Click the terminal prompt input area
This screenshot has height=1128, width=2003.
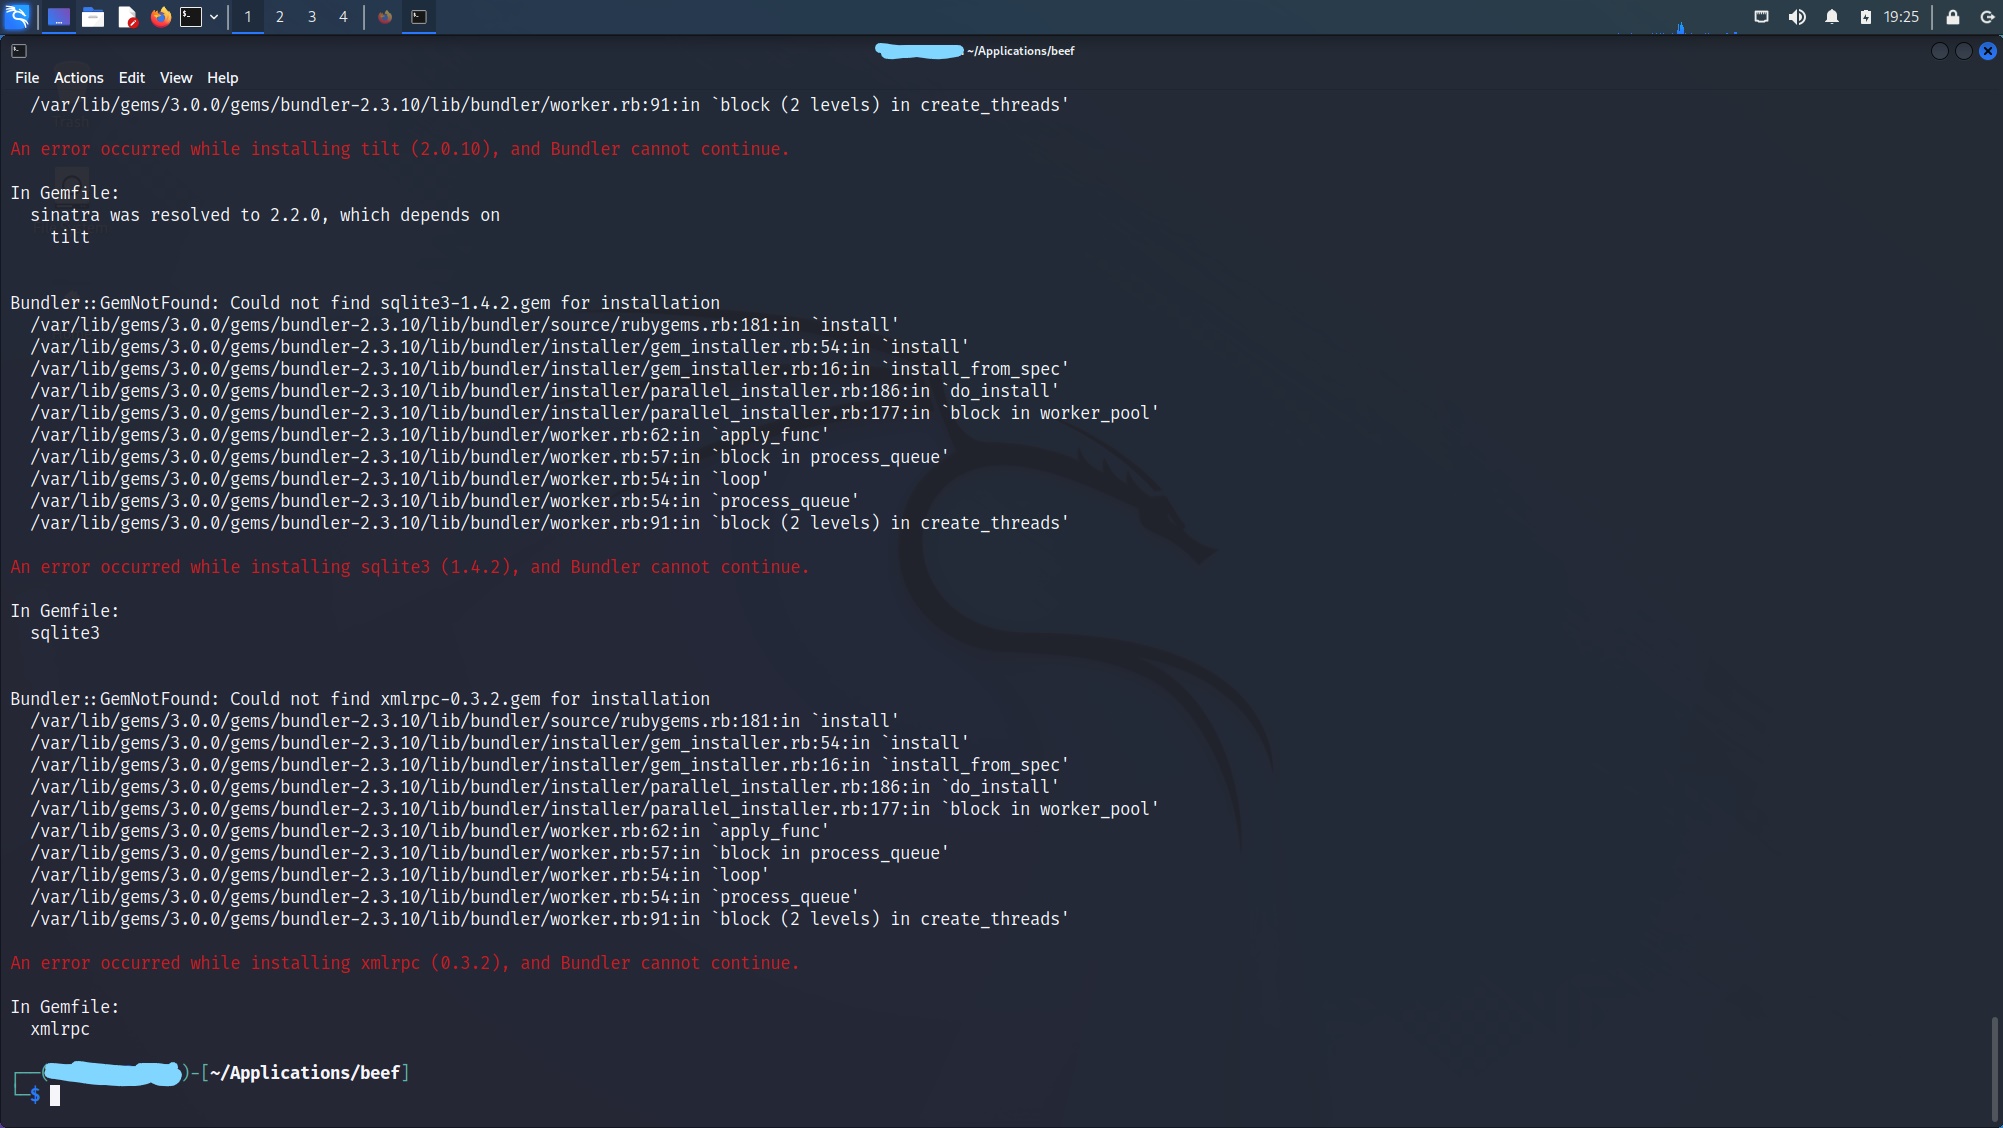click(55, 1095)
